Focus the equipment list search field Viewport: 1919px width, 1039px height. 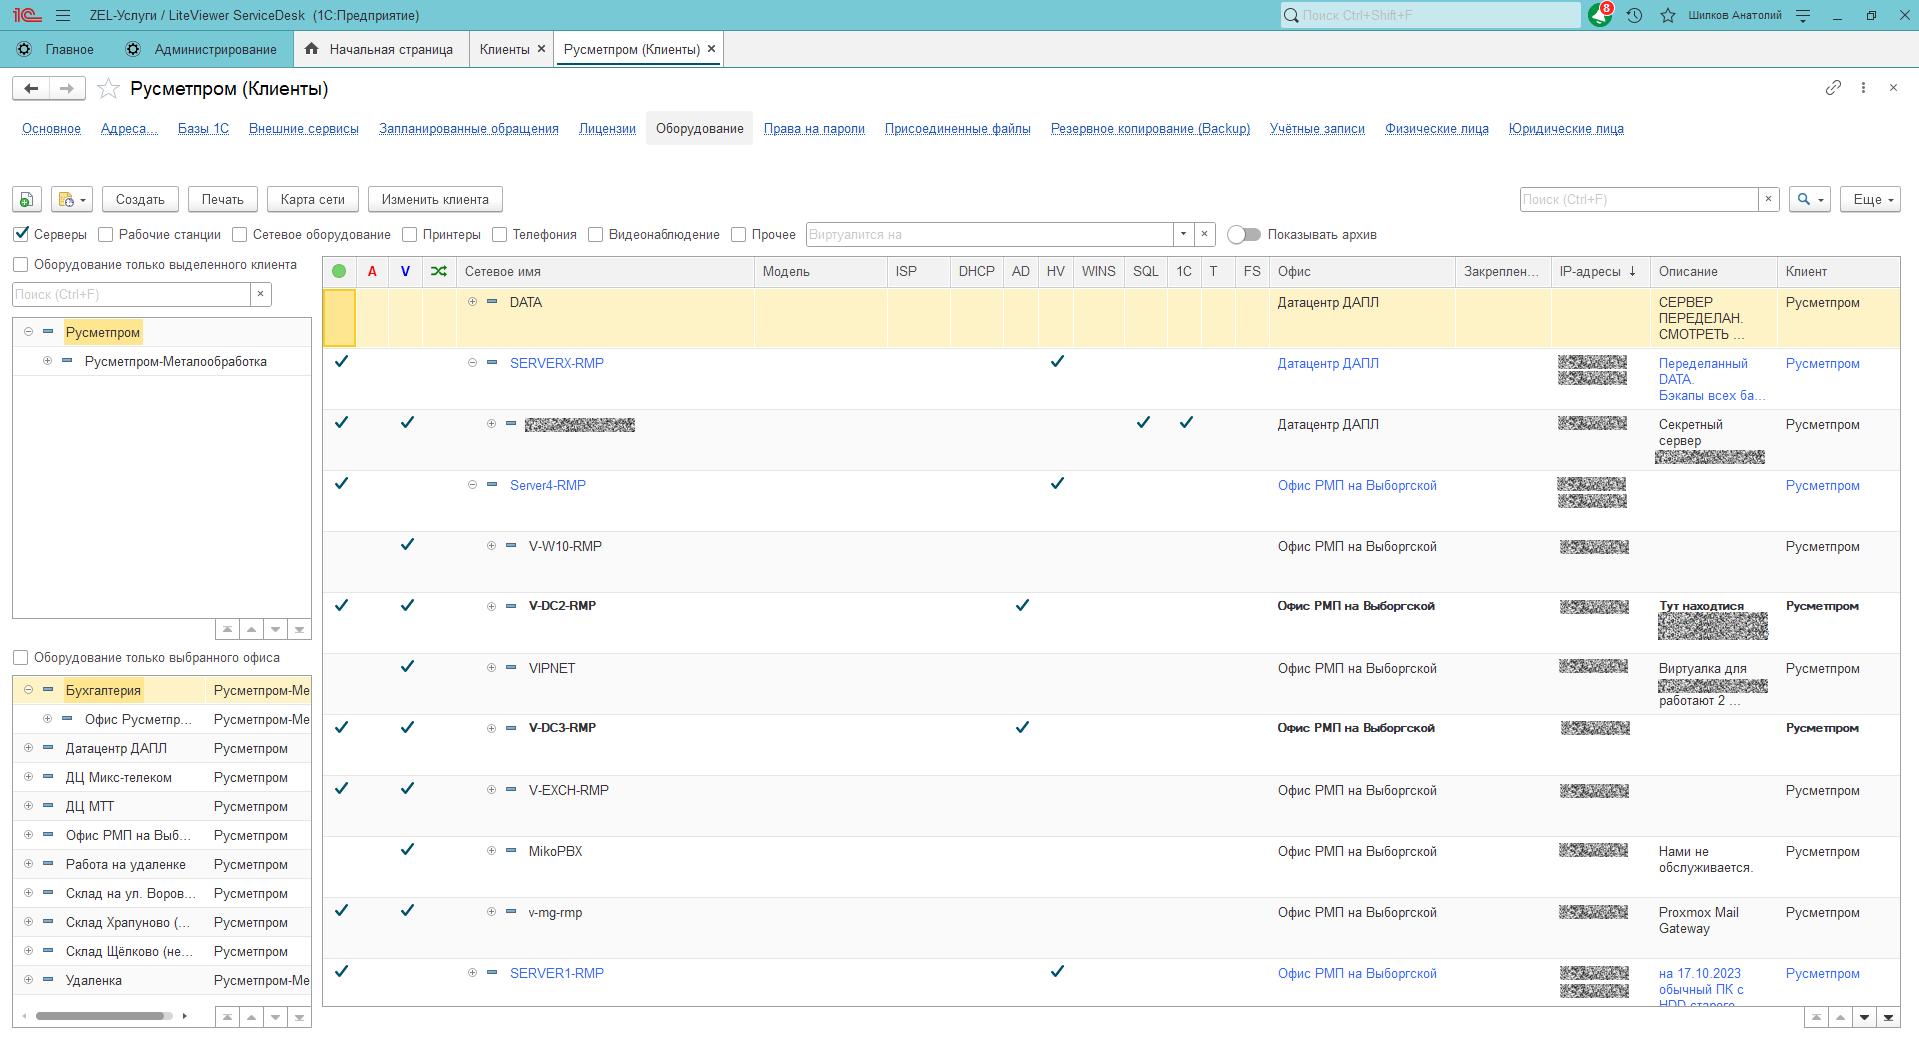tap(1638, 199)
